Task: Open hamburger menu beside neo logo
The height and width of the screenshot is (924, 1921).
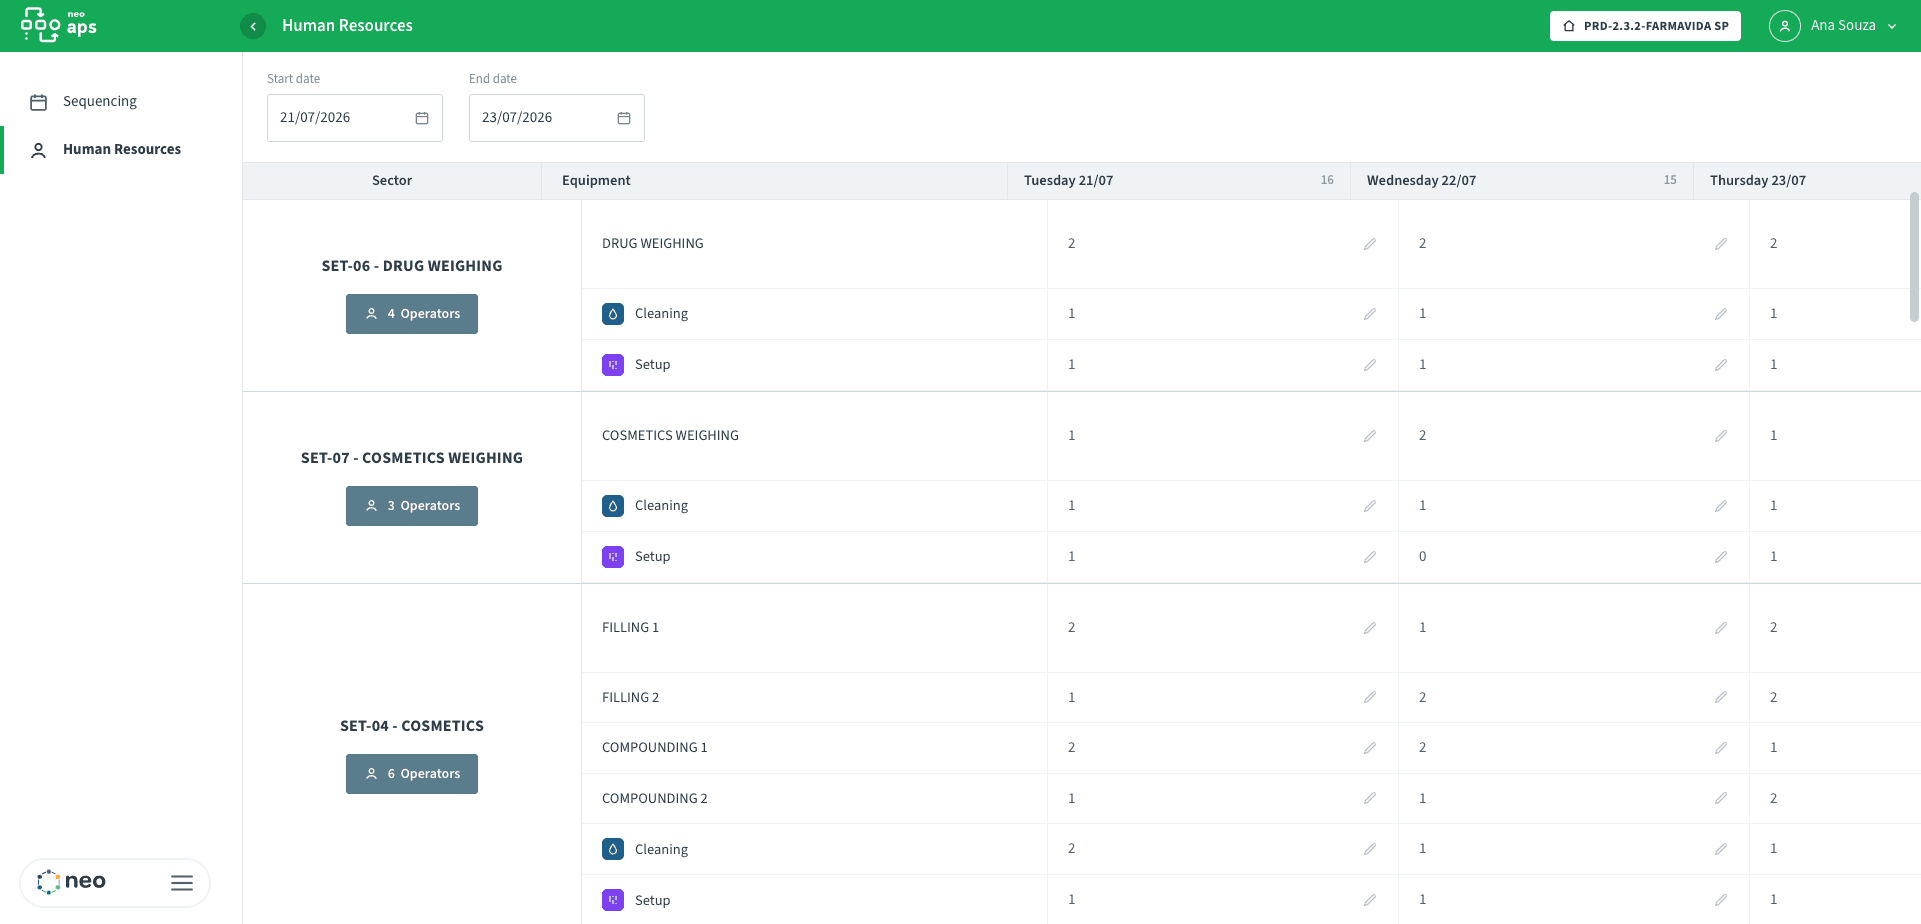Action: coord(182,883)
